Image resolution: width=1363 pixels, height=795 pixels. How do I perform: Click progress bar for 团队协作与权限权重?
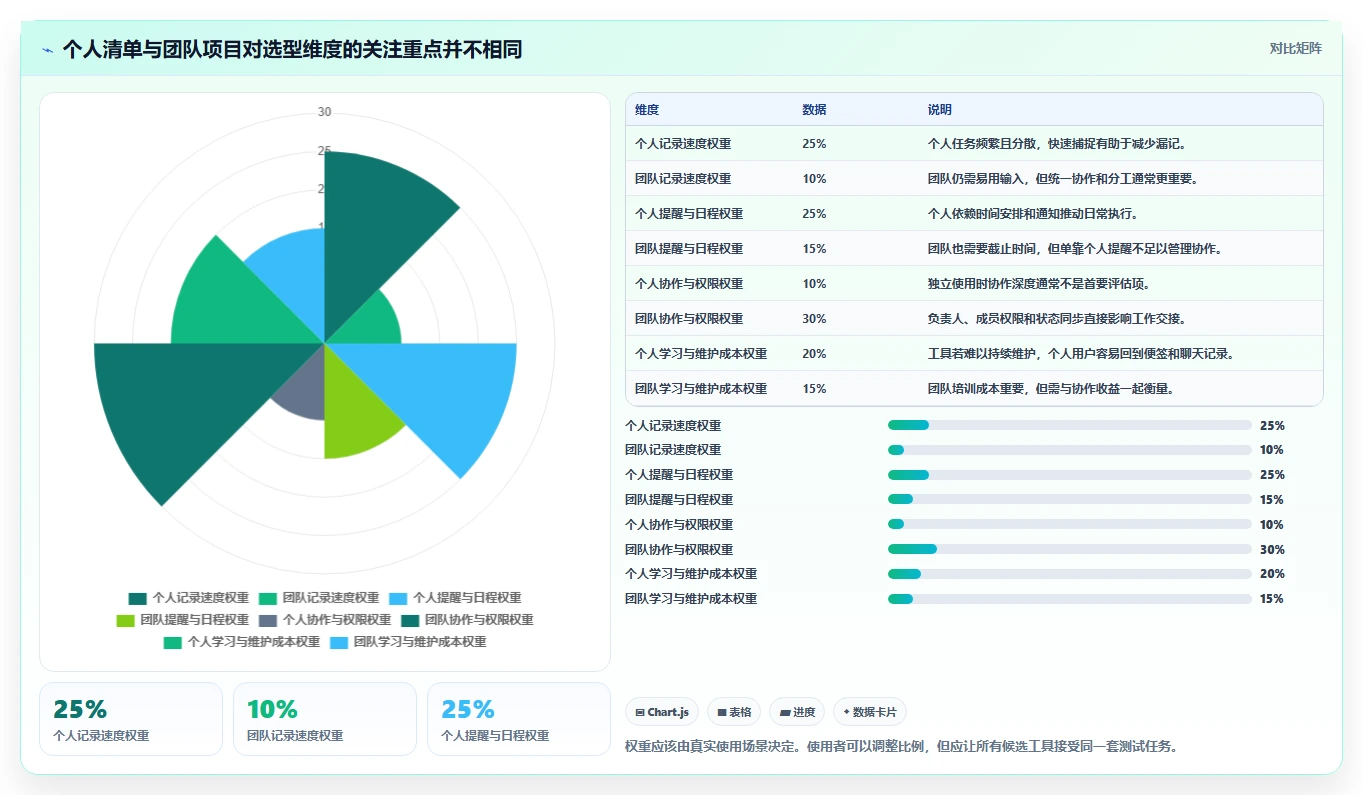pos(1069,549)
